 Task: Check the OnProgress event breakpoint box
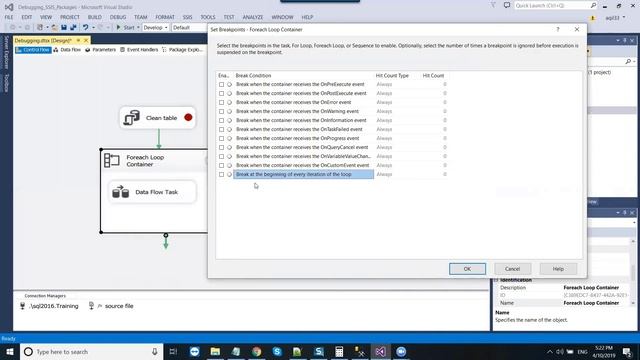(221, 138)
